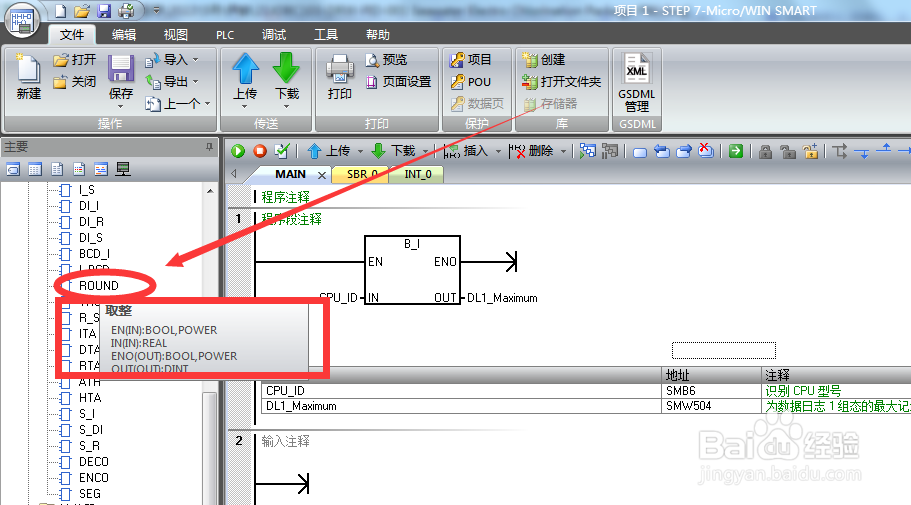Pin the 主要 panel with pushpin
The width and height of the screenshot is (911, 505).
point(210,148)
